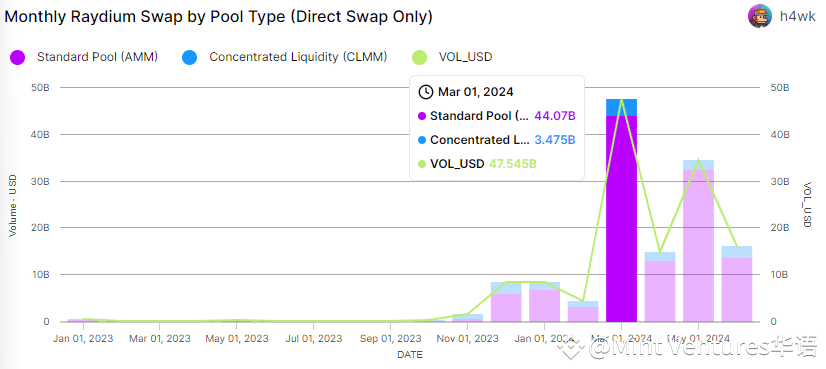Viewport: 826px width, 369px height.
Task: Click the h4wk avatar icon
Action: [760, 16]
